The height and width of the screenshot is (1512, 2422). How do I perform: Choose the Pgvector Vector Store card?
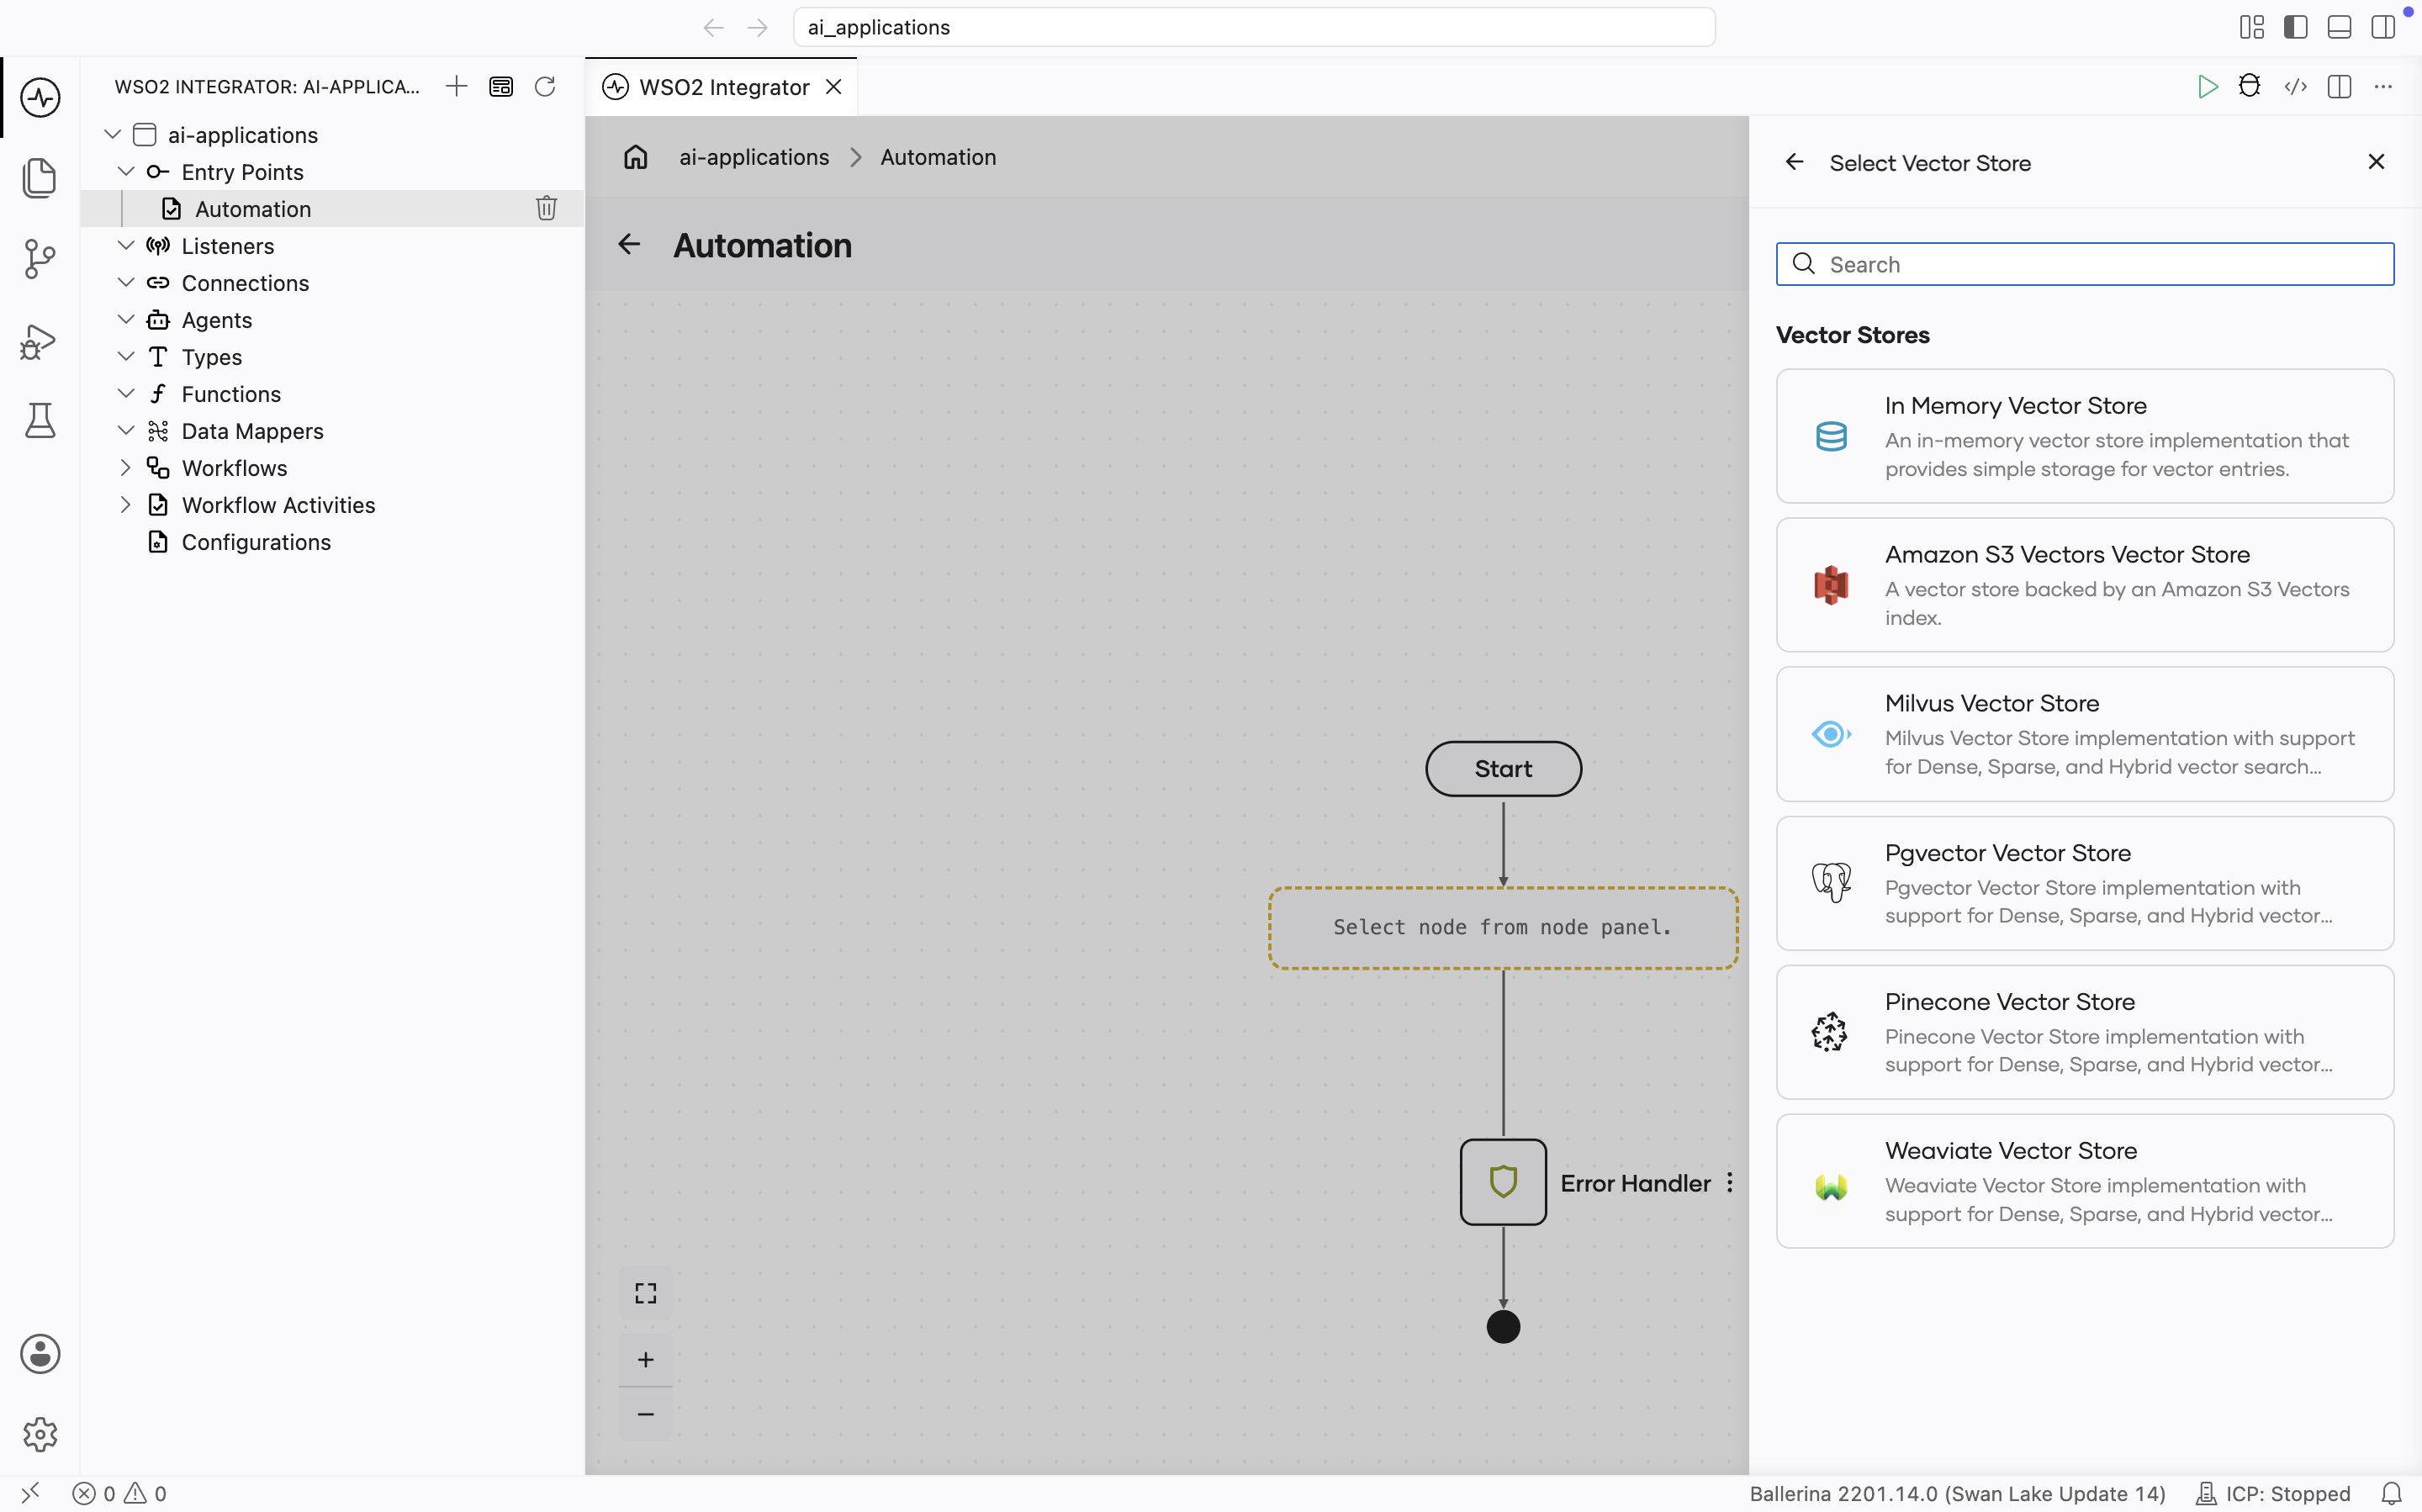click(x=2084, y=883)
